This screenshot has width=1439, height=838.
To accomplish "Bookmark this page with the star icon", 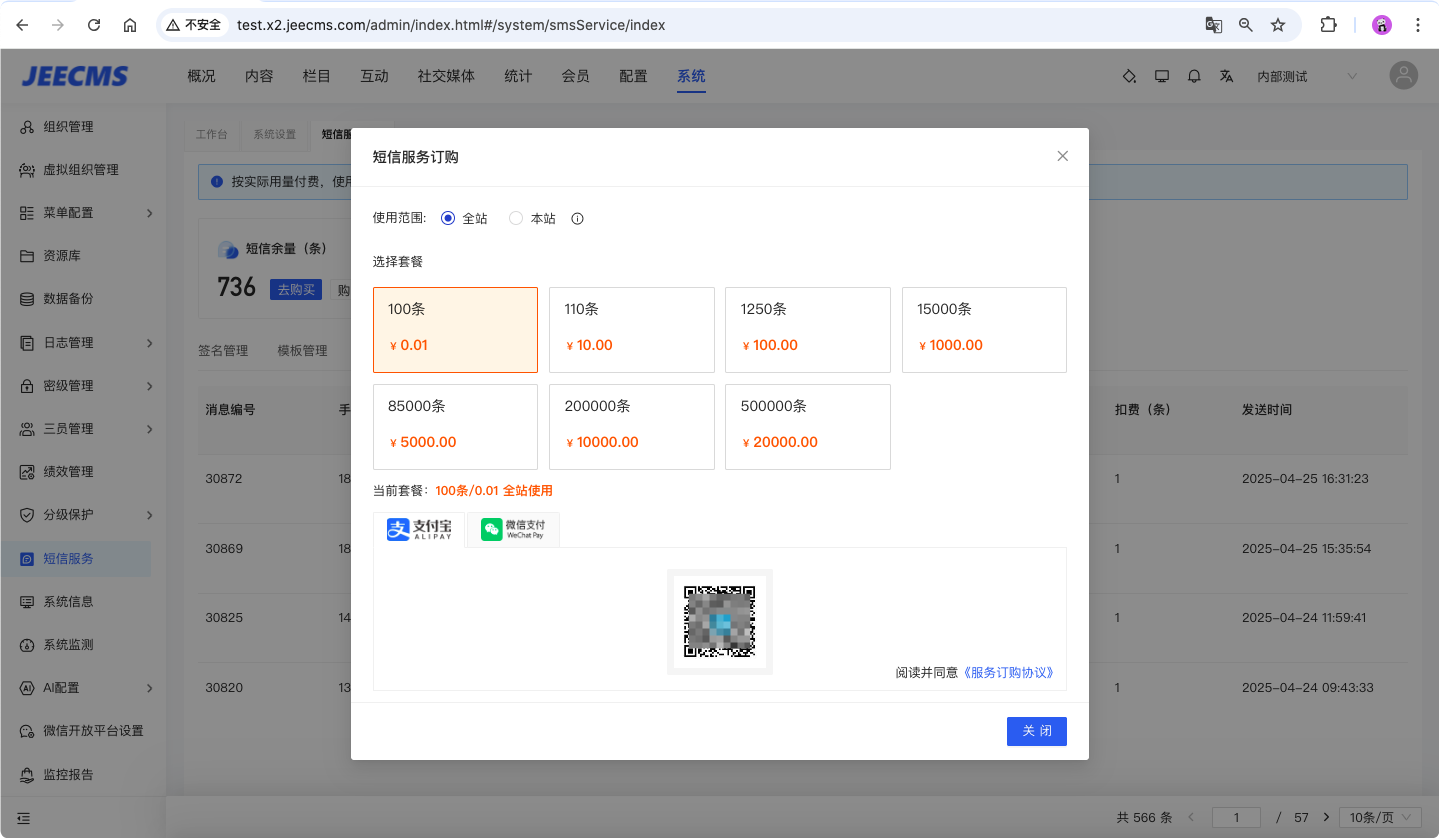I will (1277, 25).
